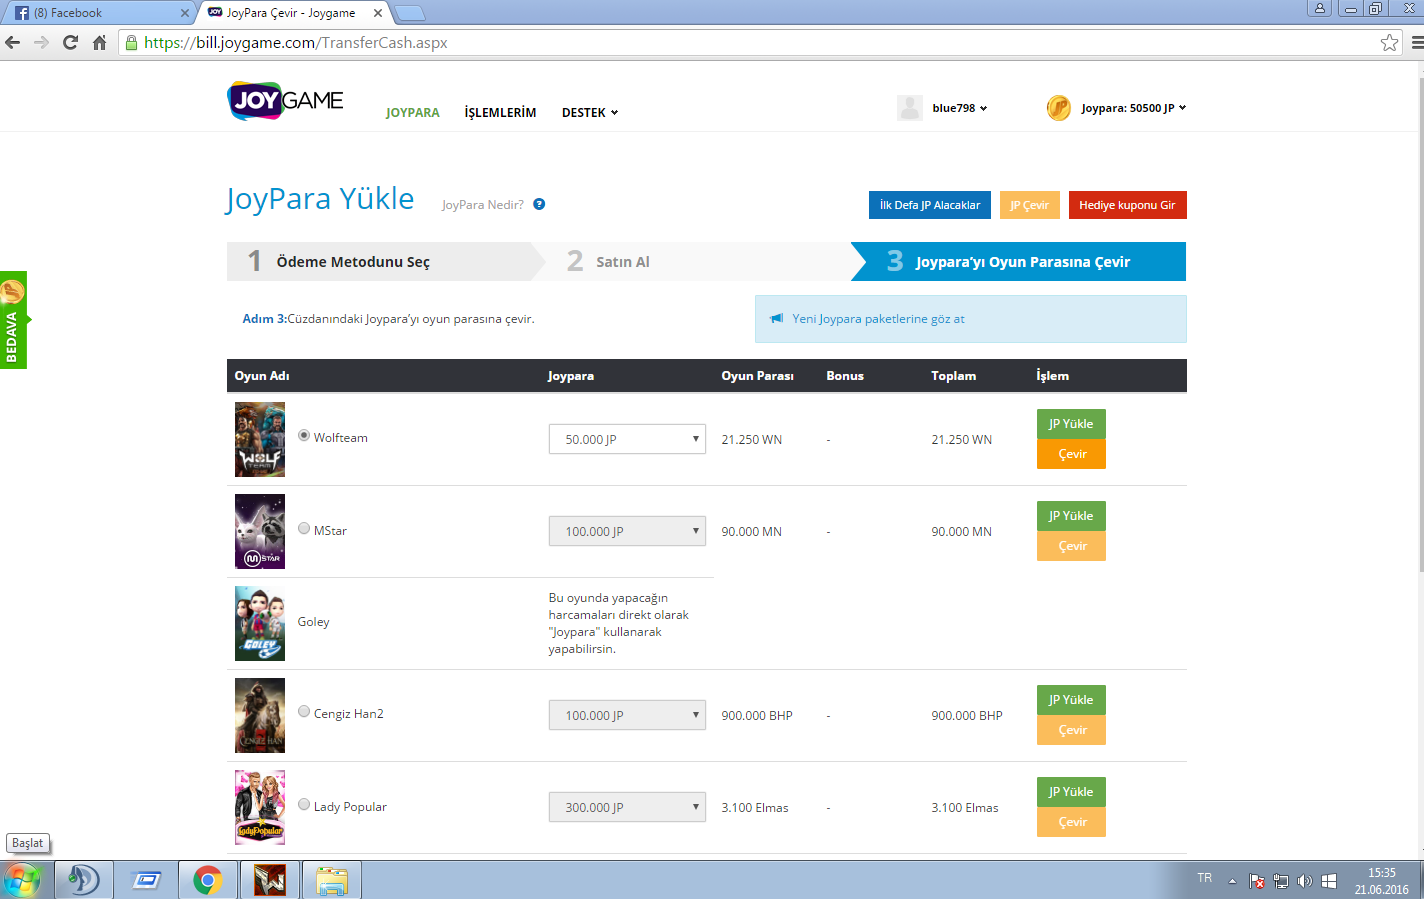
Task: Open Lady Popular Joypara amount dropdown
Action: pos(627,807)
